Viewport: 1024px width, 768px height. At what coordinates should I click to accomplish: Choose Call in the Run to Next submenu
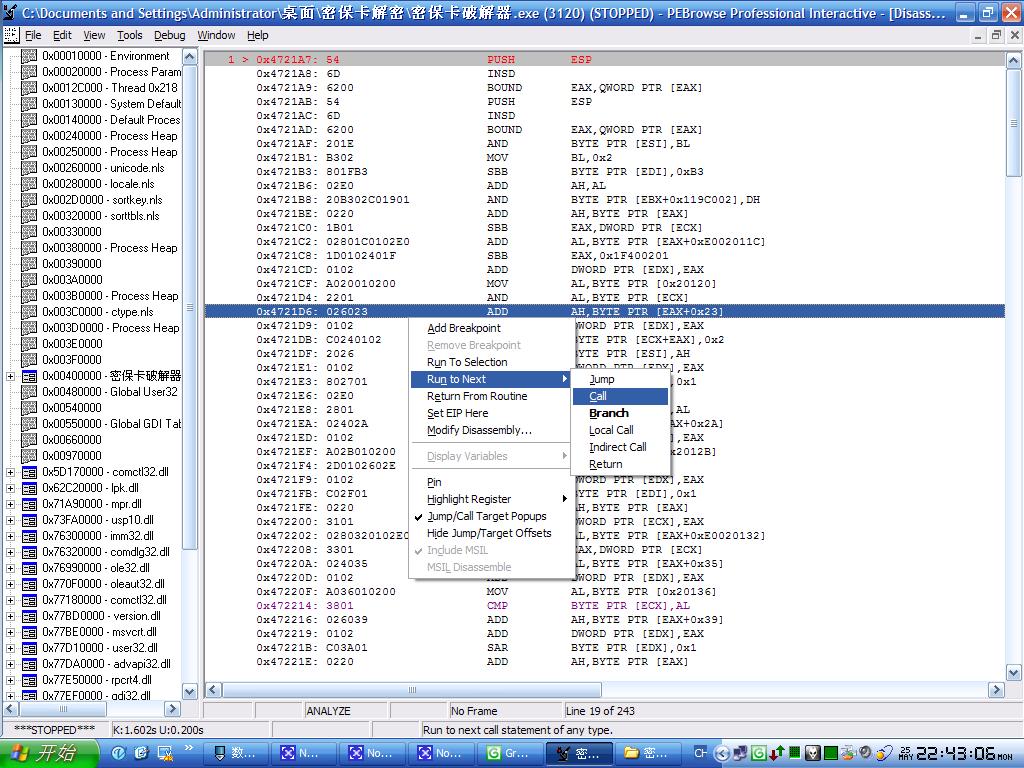pyautogui.click(x=620, y=396)
